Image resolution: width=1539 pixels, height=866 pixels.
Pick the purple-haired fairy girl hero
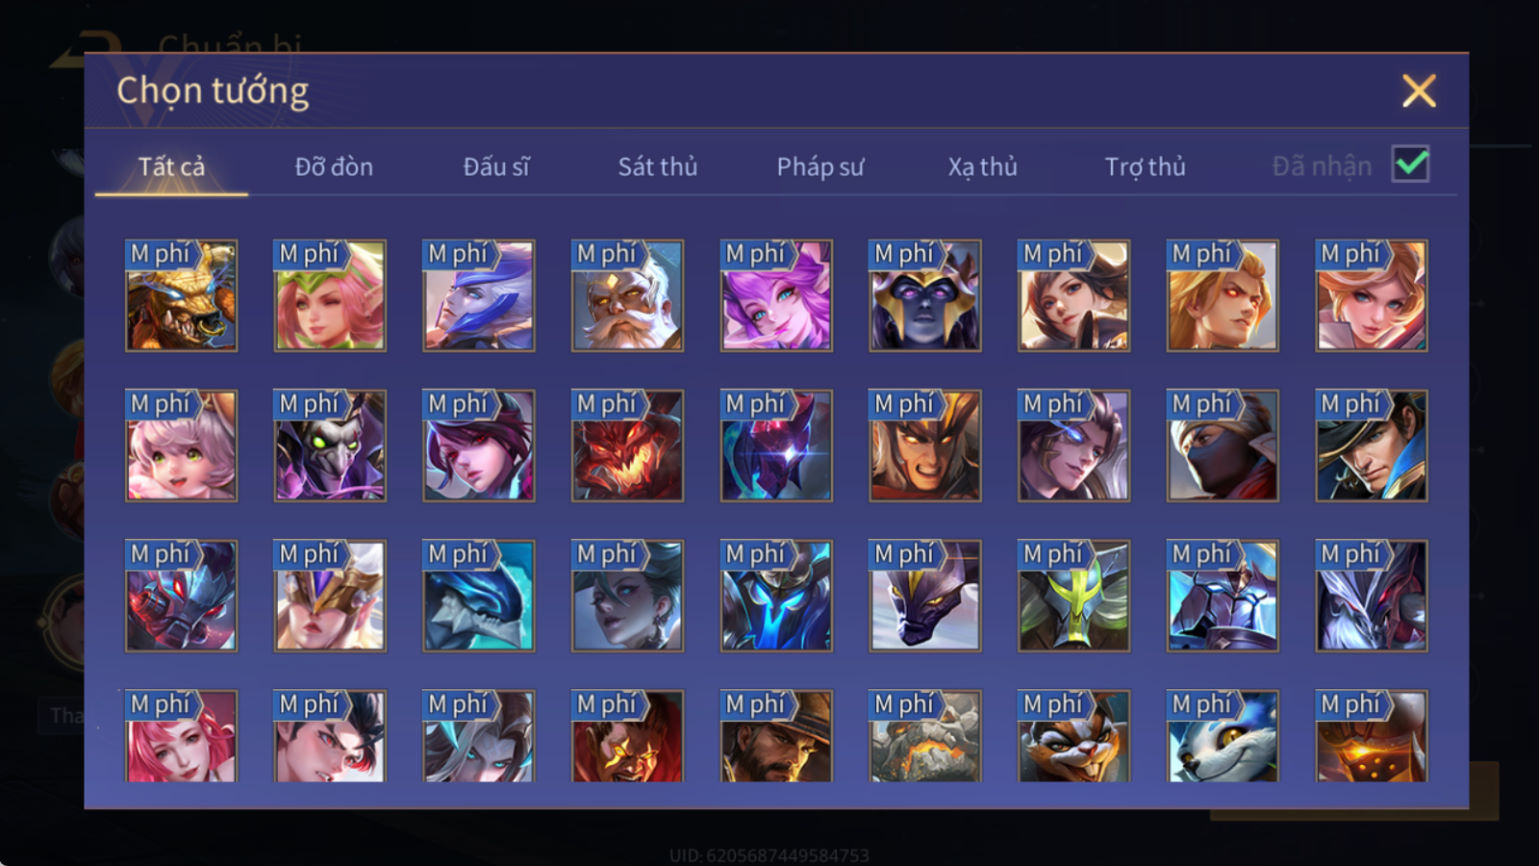(x=776, y=295)
